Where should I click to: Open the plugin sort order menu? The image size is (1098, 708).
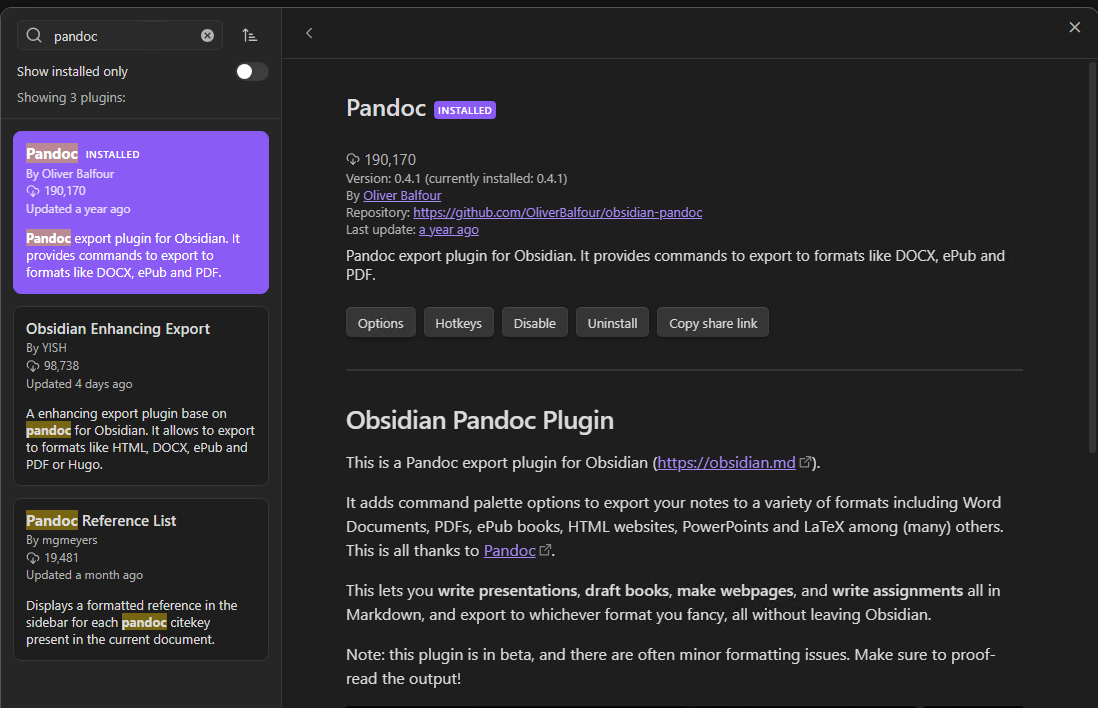click(249, 35)
